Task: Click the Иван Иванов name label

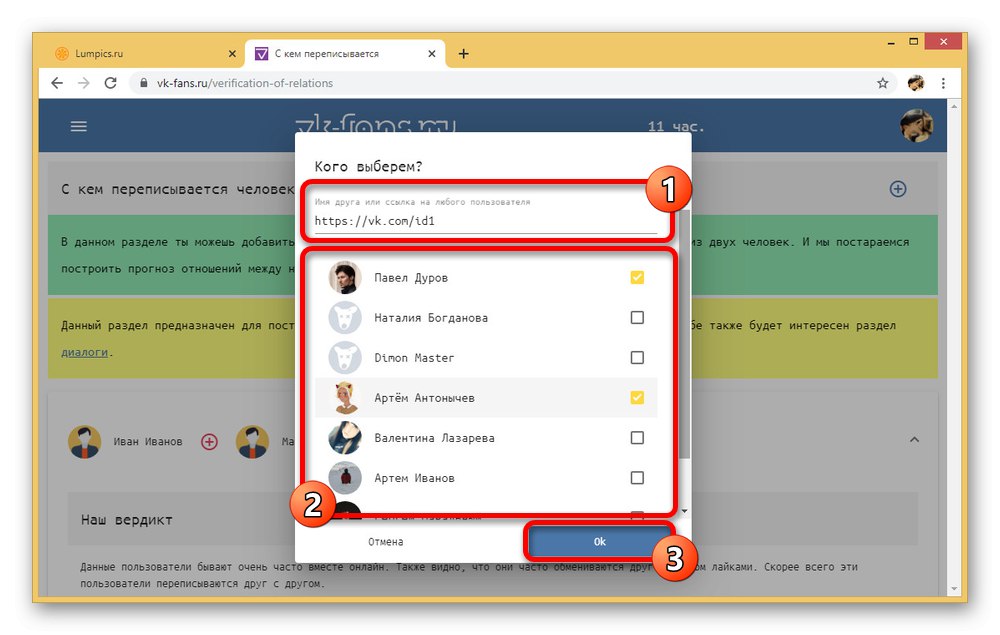Action: click(x=148, y=441)
